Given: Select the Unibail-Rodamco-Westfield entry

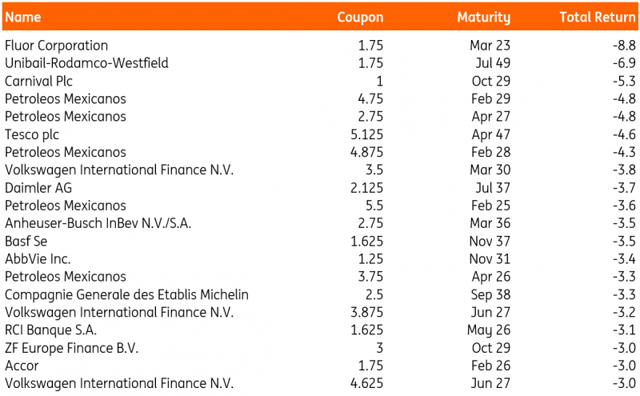Looking at the screenshot, I should (87, 63).
